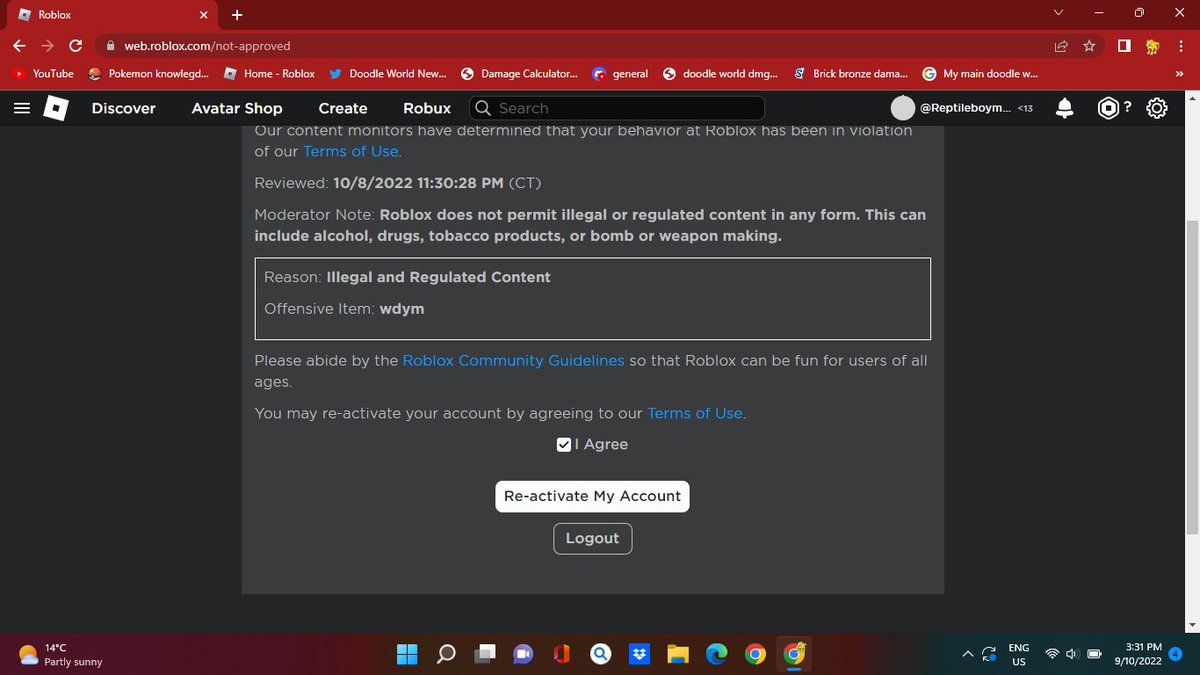1200x675 pixels.
Task: Open the Robux page from the navbar
Action: [427, 108]
